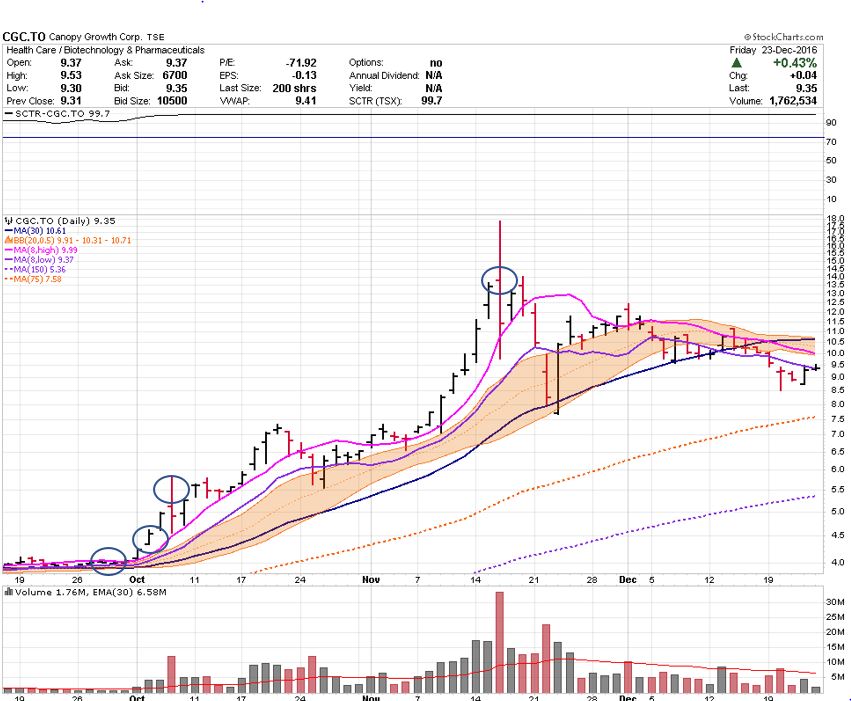
Task: Click the EPS value -0.13
Action: [x=306, y=75]
